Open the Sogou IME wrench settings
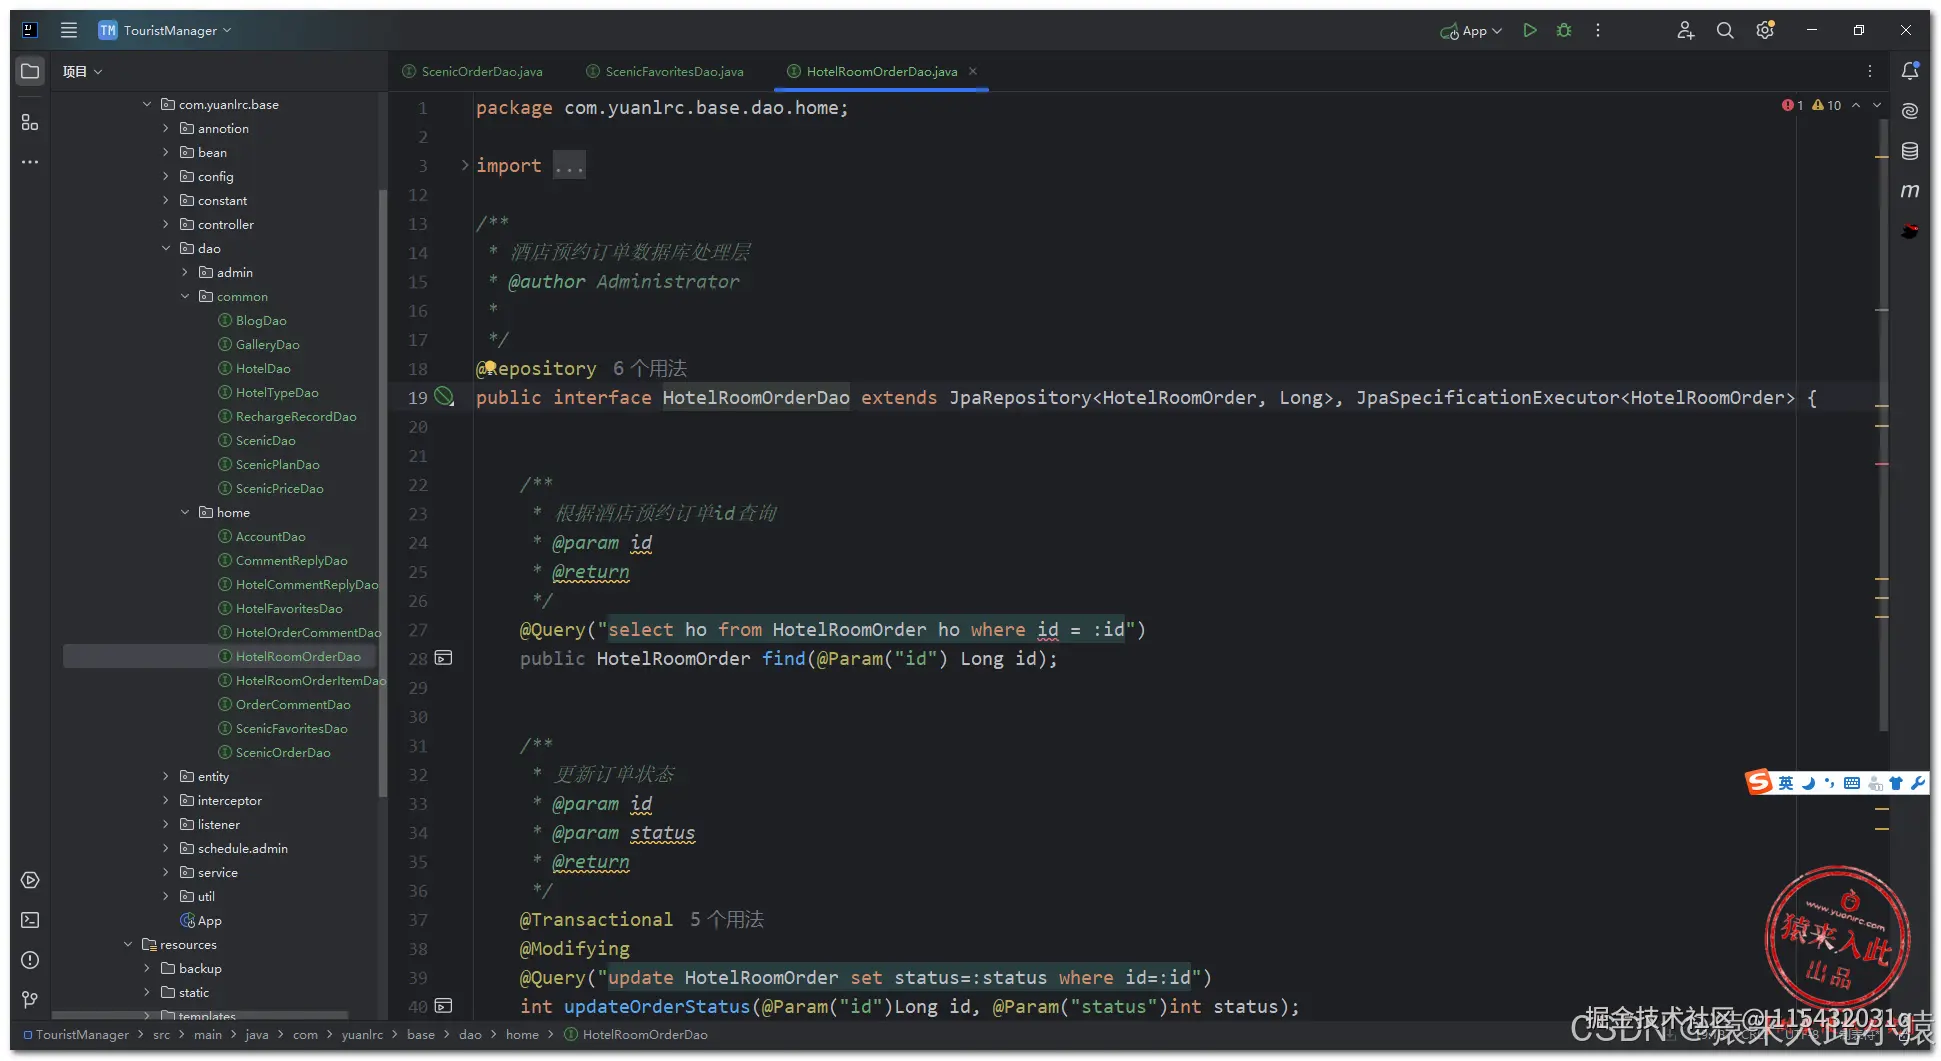 tap(1917, 783)
